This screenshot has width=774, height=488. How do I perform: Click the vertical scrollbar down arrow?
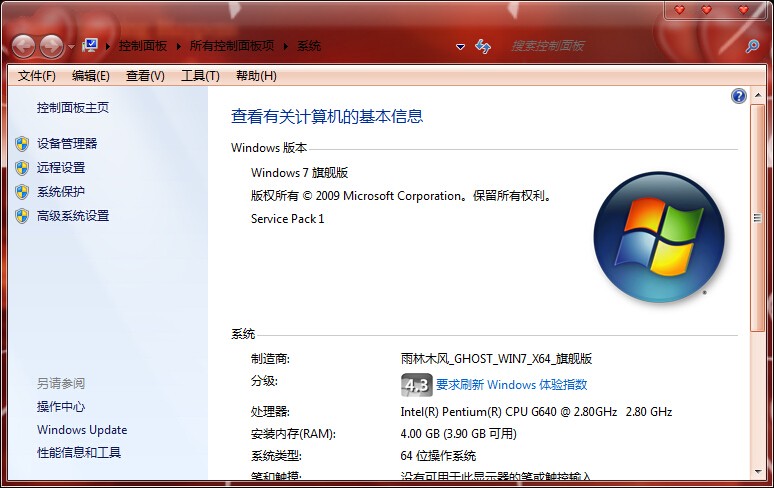(x=758, y=472)
